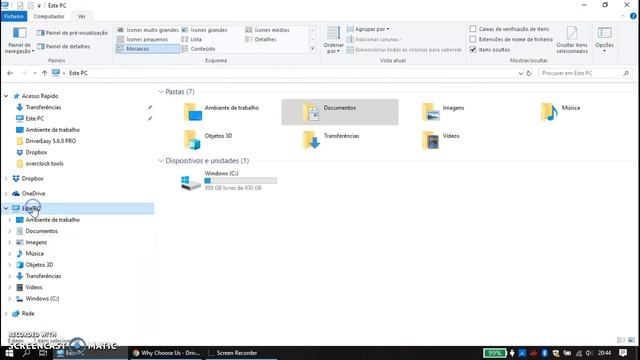Collapse the Este PC tree node
The image size is (640, 360).
point(6,208)
